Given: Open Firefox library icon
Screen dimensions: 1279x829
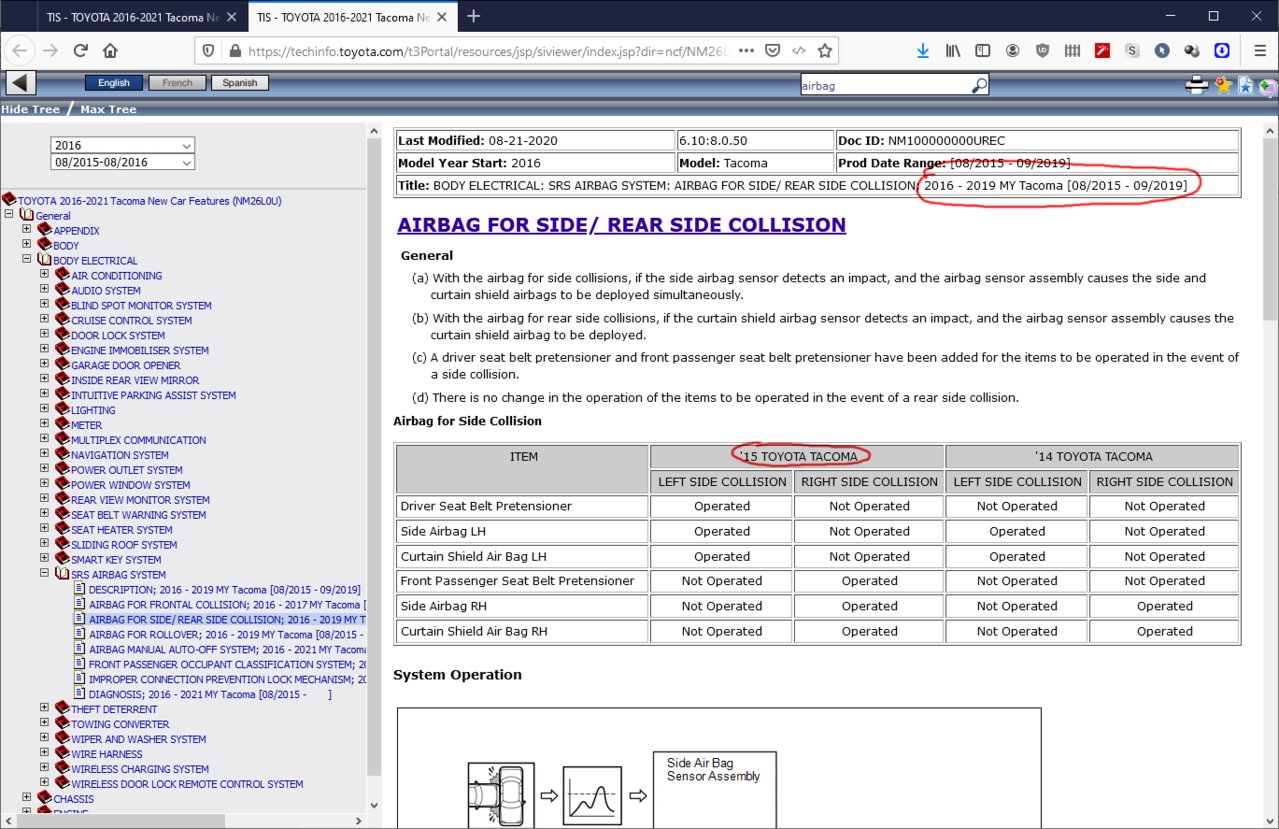Looking at the screenshot, I should (x=953, y=51).
